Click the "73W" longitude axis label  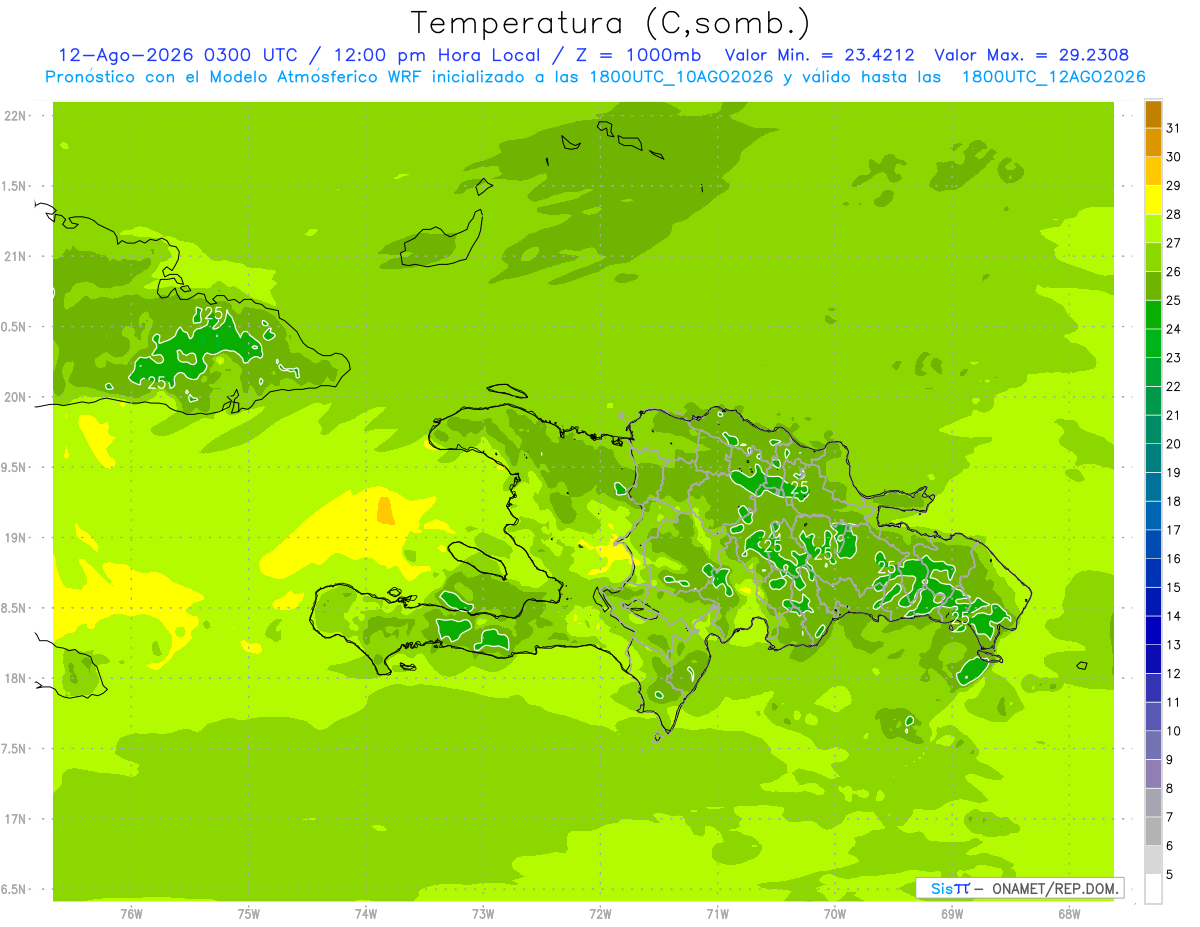click(x=483, y=914)
